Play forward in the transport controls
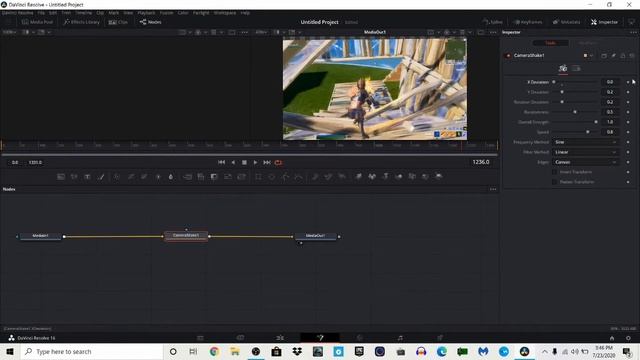Screen dimensions: 640x360 [256, 162]
